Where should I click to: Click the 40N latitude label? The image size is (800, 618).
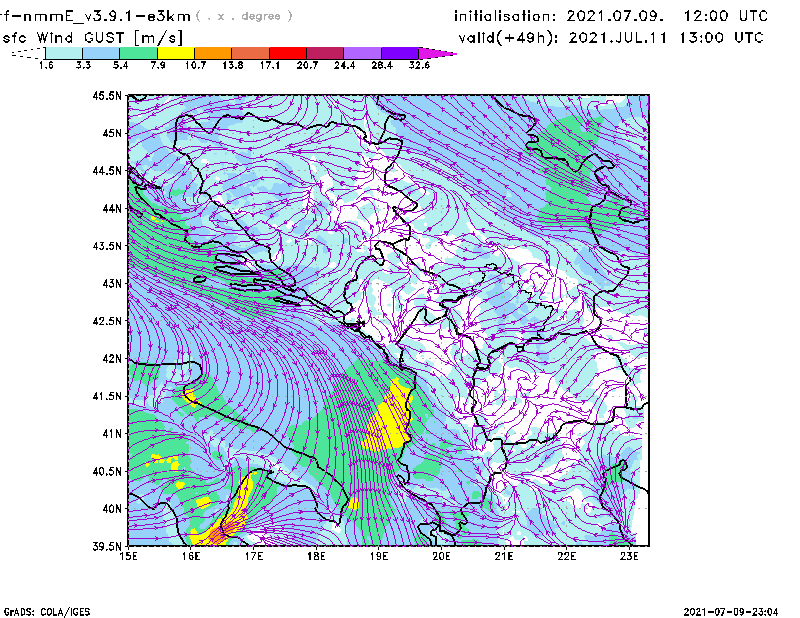(x=112, y=509)
